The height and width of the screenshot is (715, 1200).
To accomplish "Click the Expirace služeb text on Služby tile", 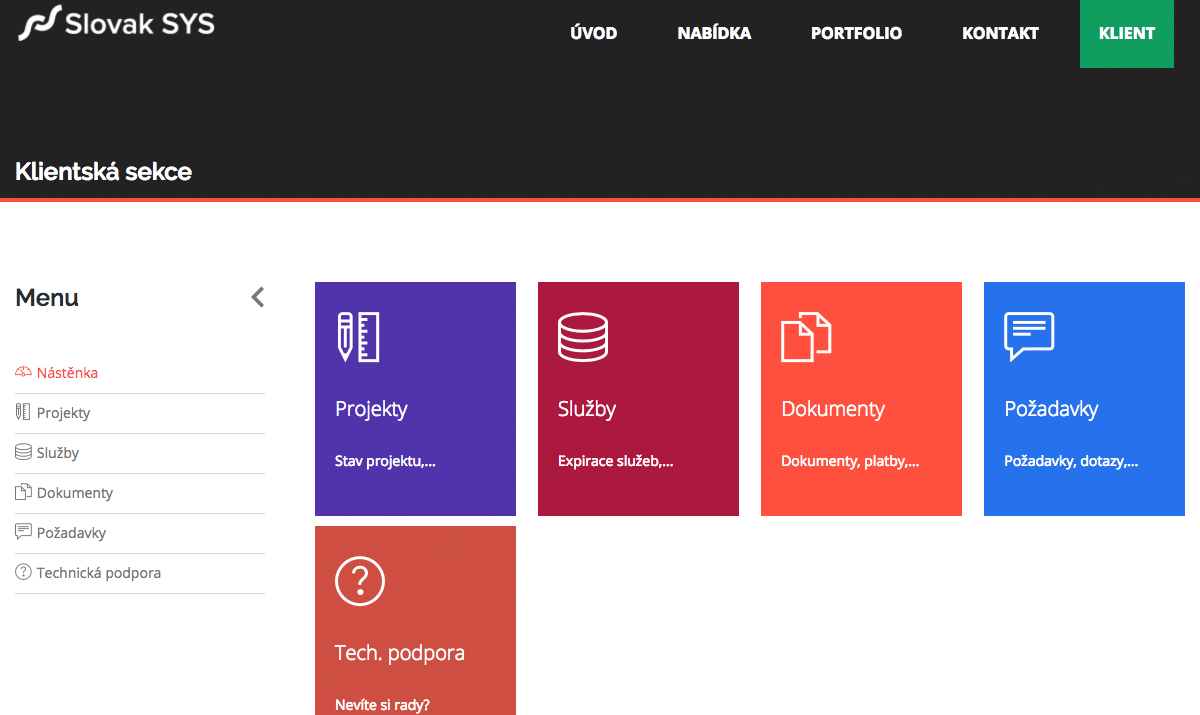I will tap(615, 462).
